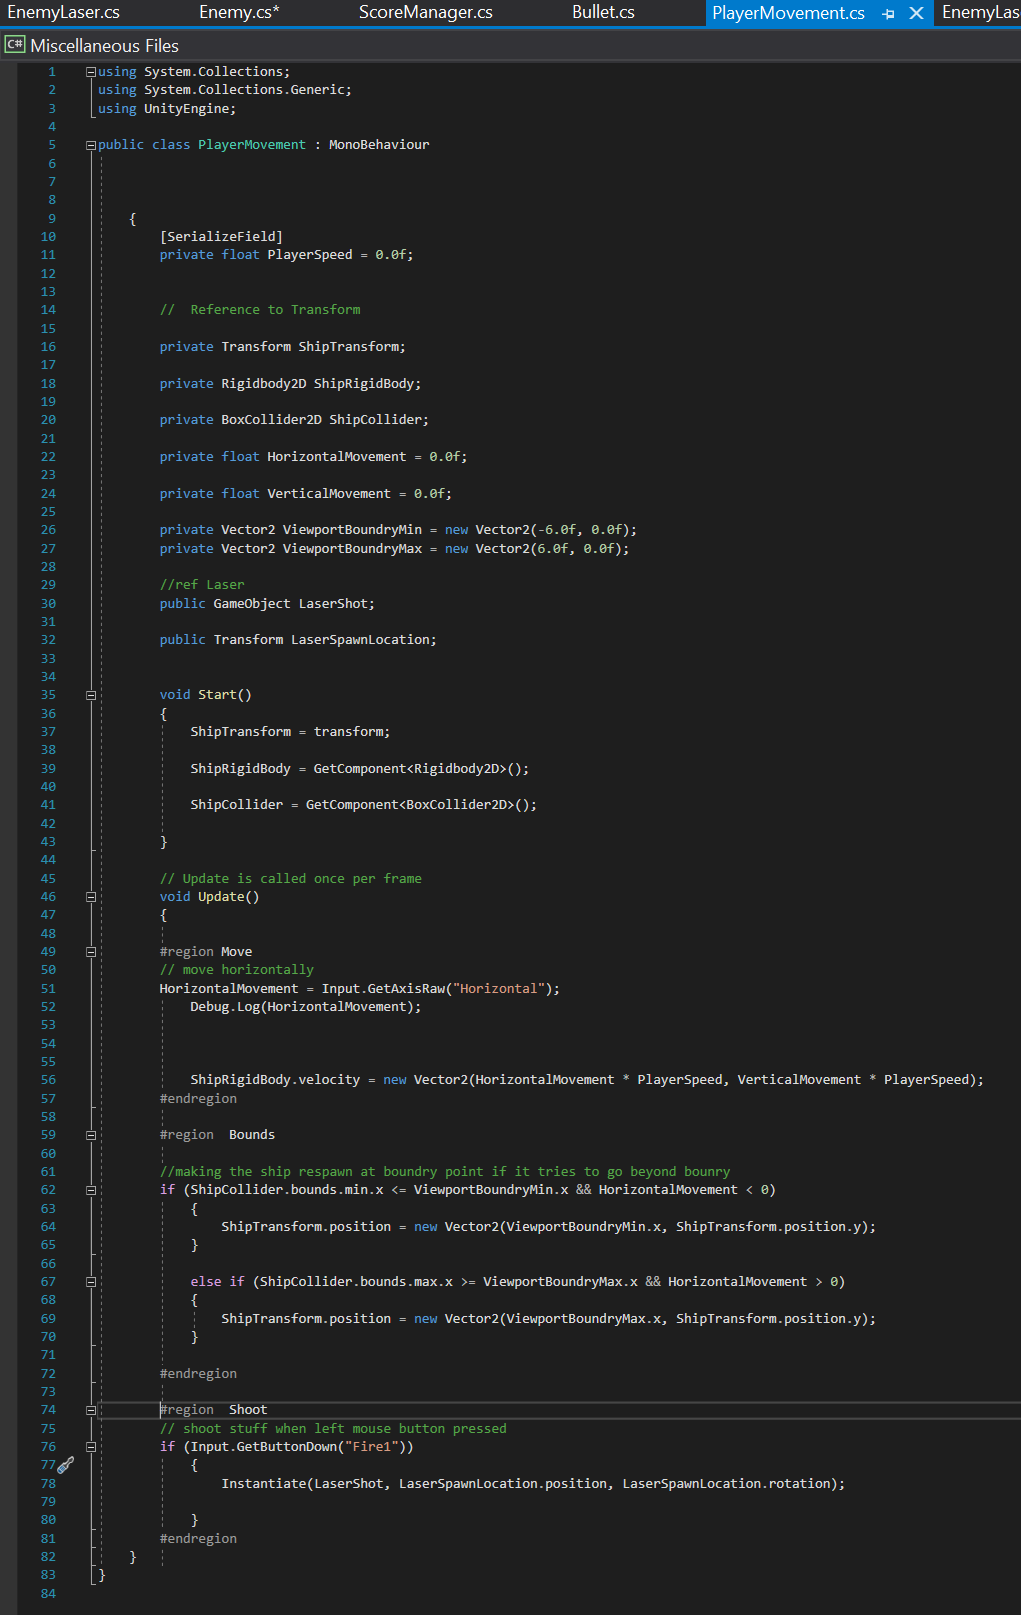The height and width of the screenshot is (1615, 1021).
Task: Click LaserSpawnLocation in the line 32 declaration
Action: click(360, 640)
